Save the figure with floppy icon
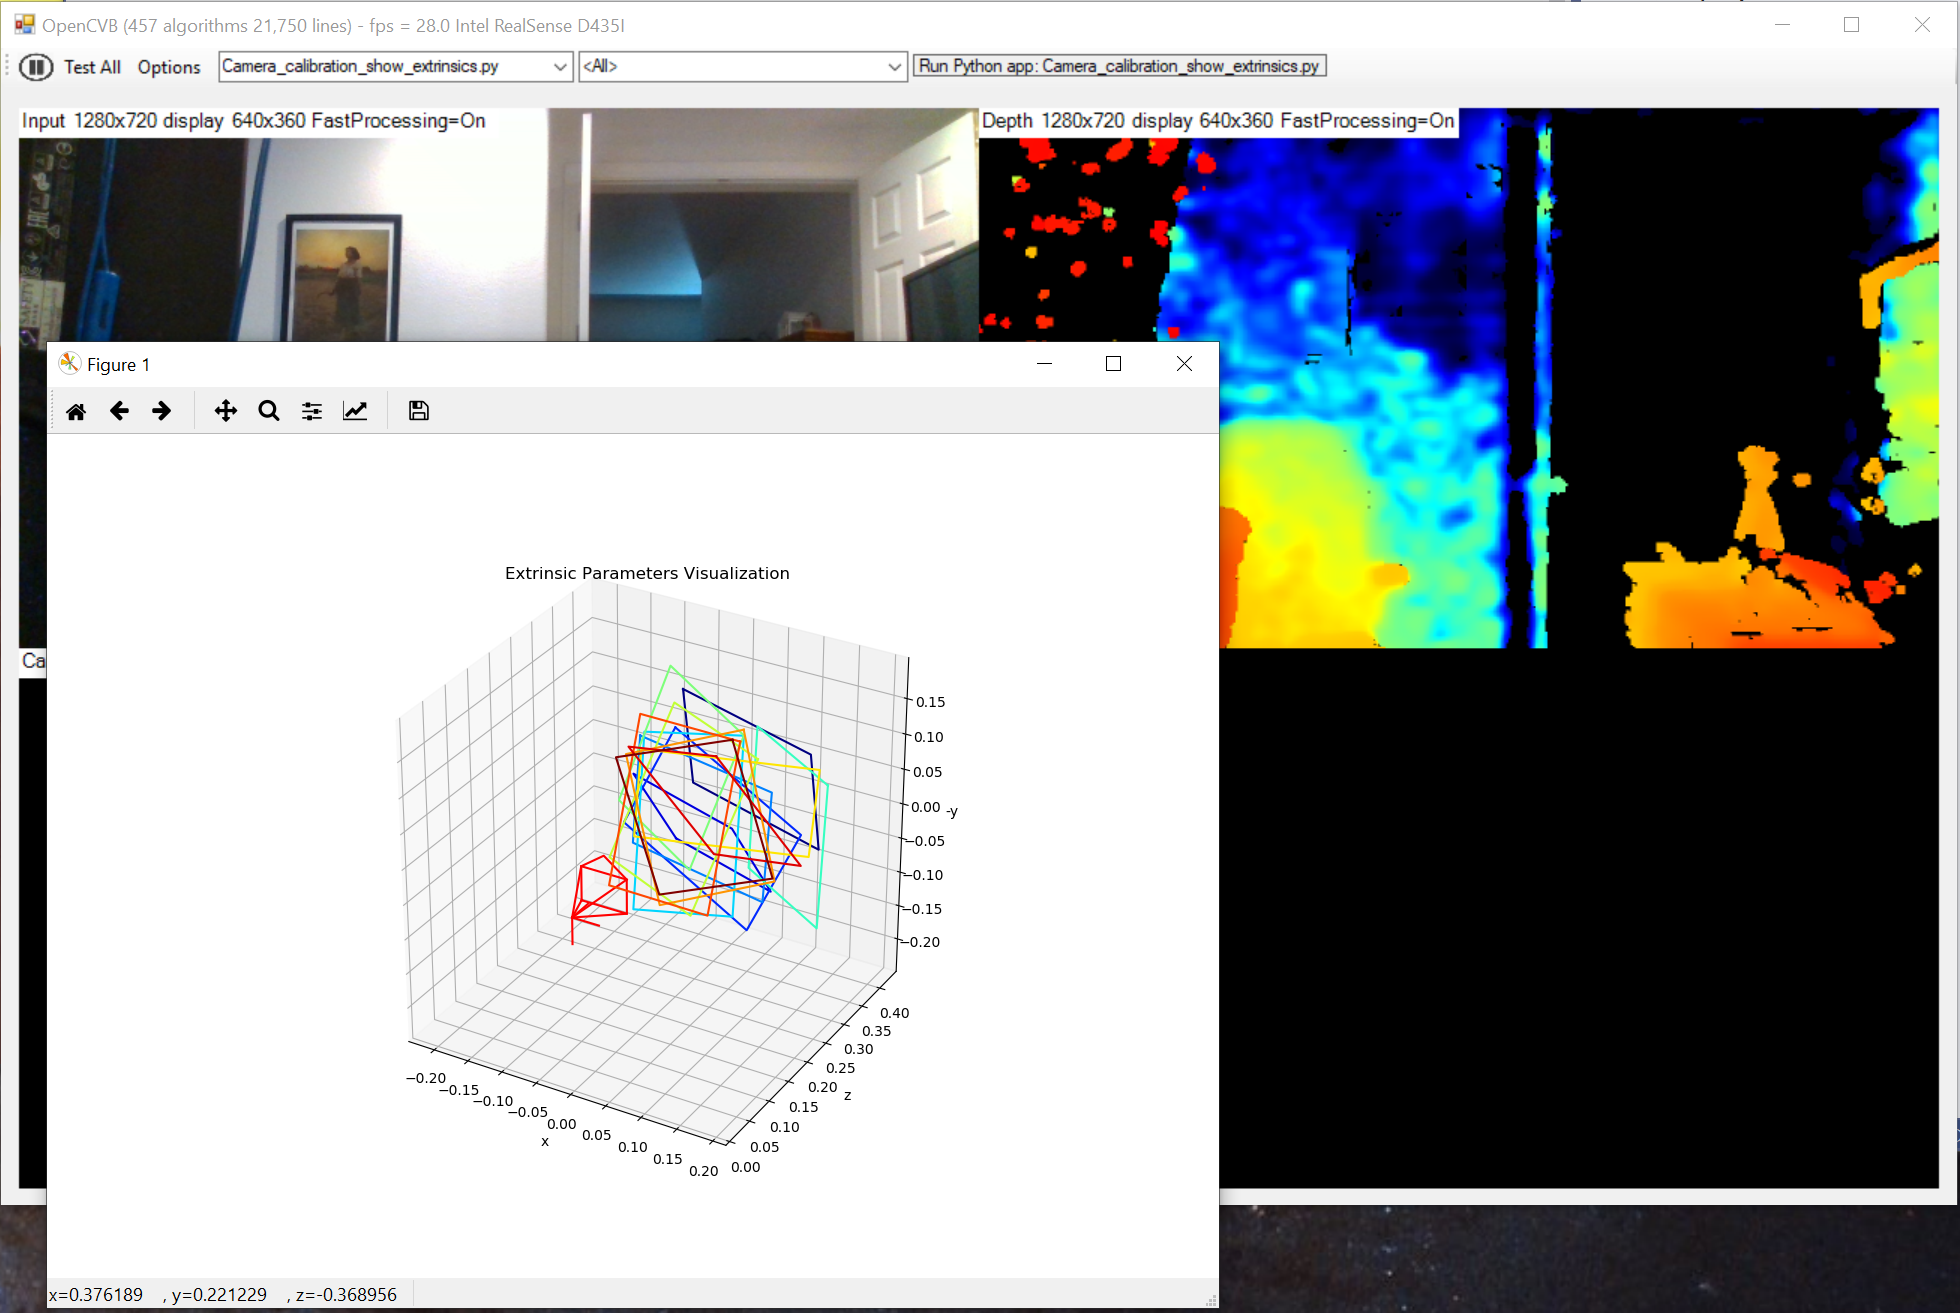Screen dimensions: 1960x1313 418,411
